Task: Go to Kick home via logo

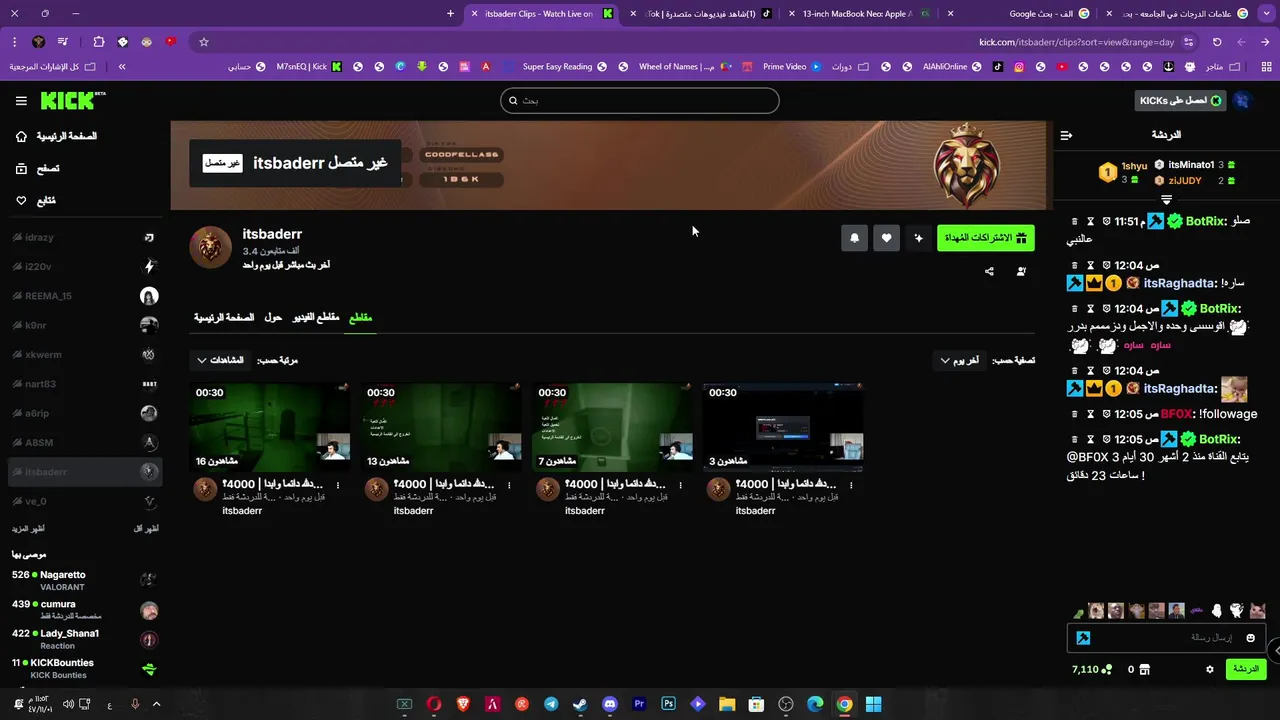Action: coord(72,100)
